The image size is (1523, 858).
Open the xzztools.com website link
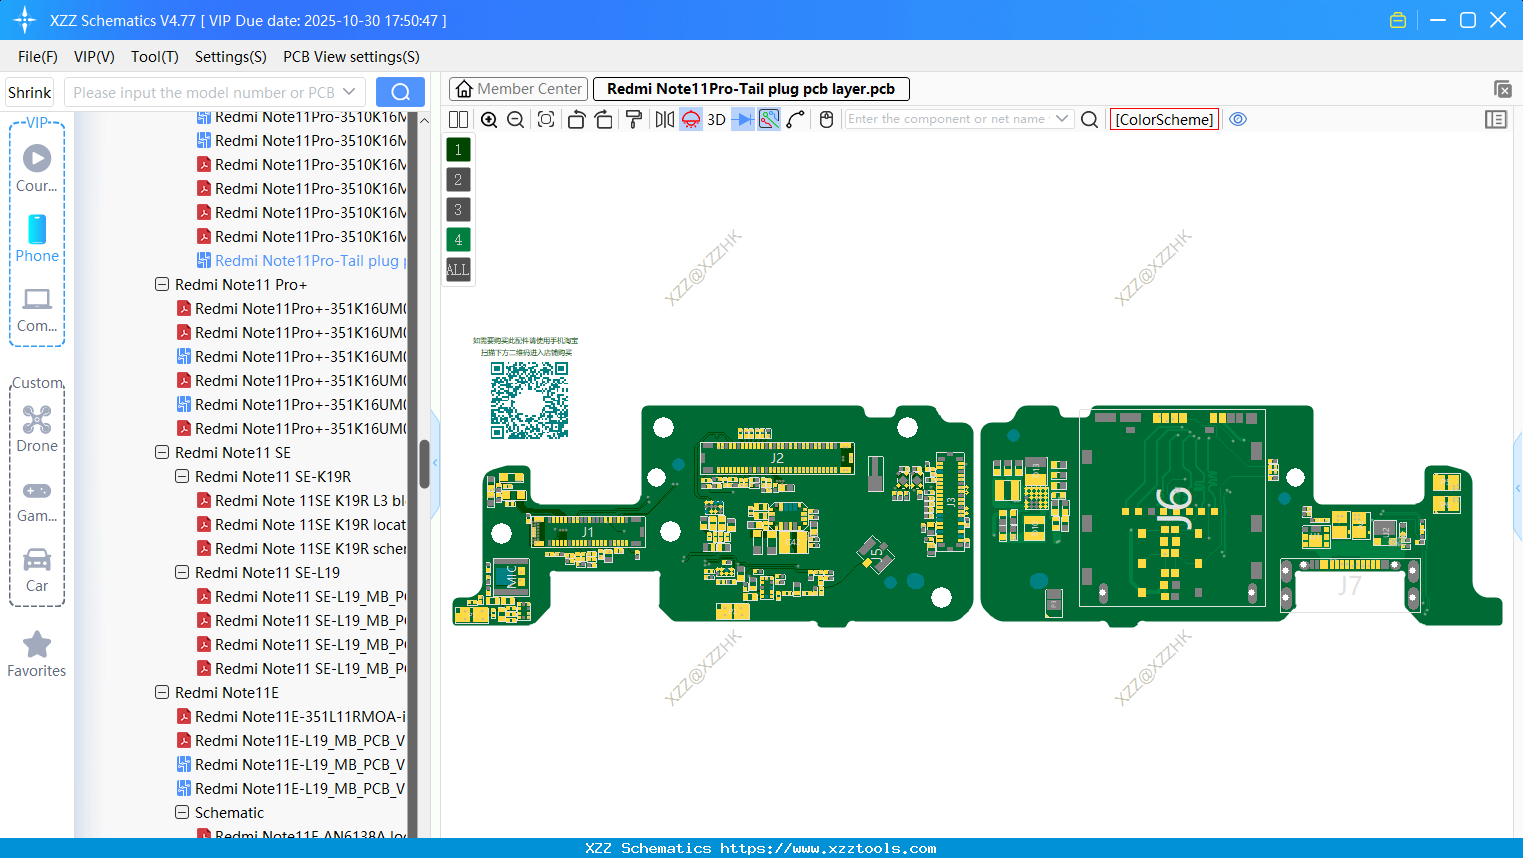[828, 848]
